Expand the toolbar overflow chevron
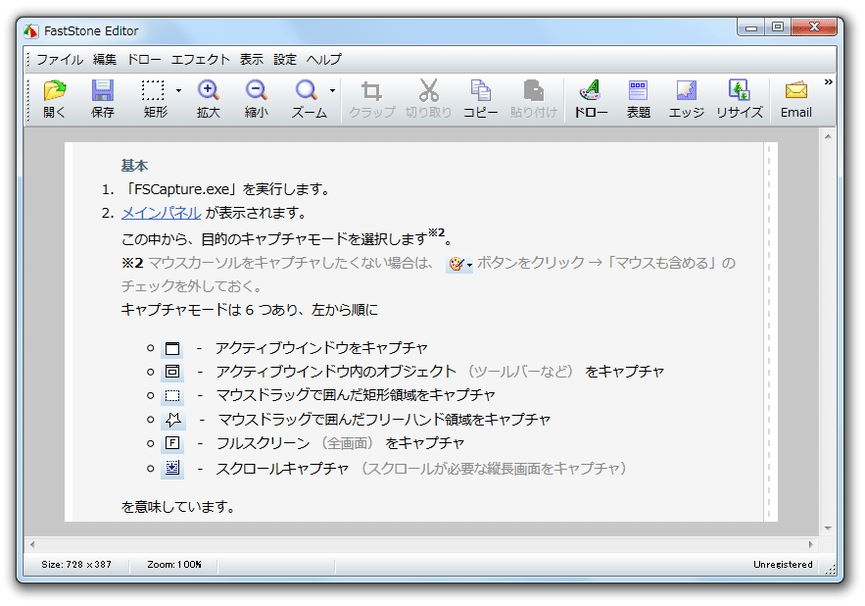The width and height of the screenshot is (865, 606). 828,82
